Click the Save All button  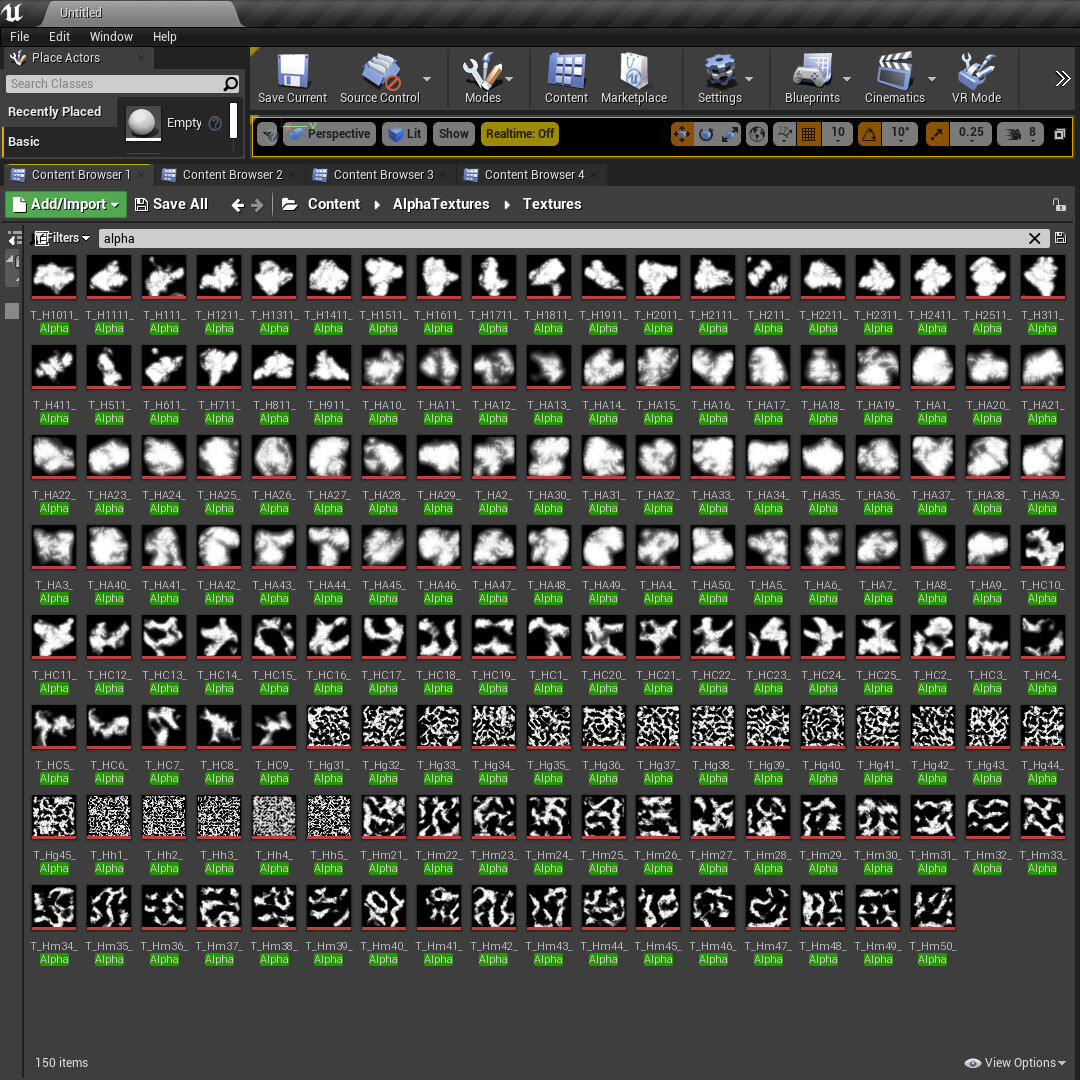[x=171, y=205]
